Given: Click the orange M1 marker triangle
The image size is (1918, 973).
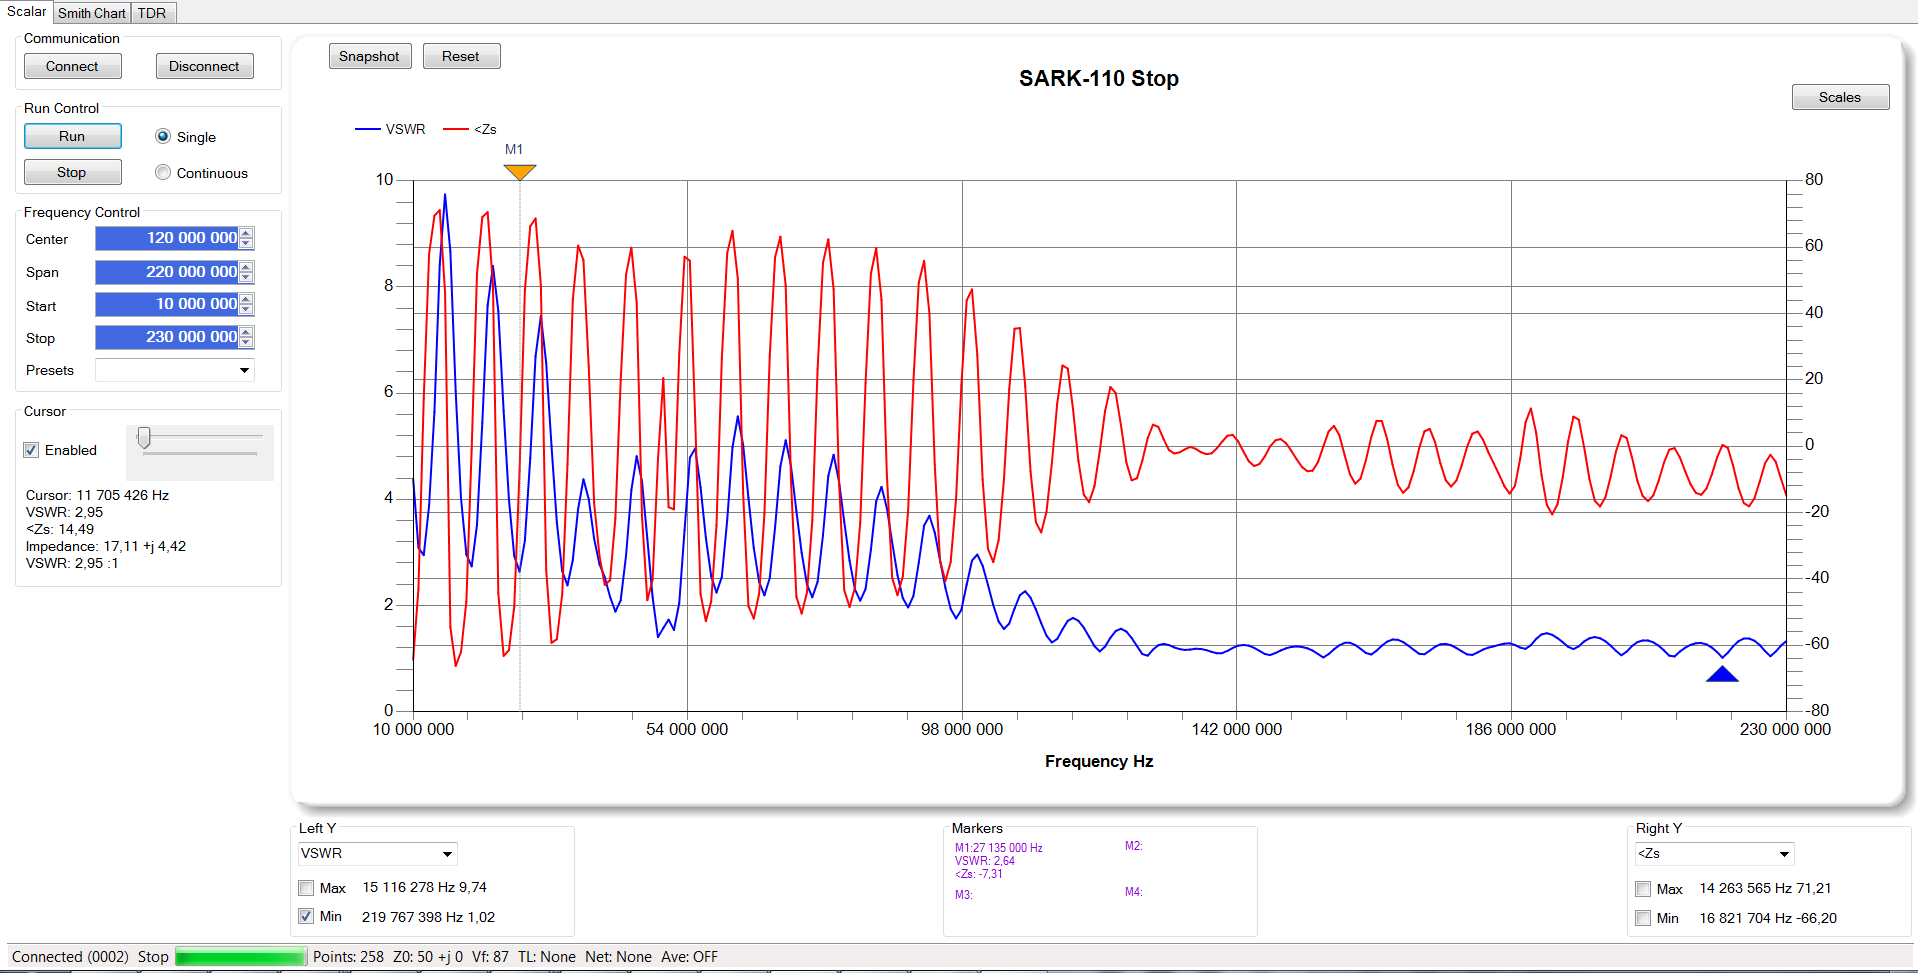Looking at the screenshot, I should [x=519, y=172].
